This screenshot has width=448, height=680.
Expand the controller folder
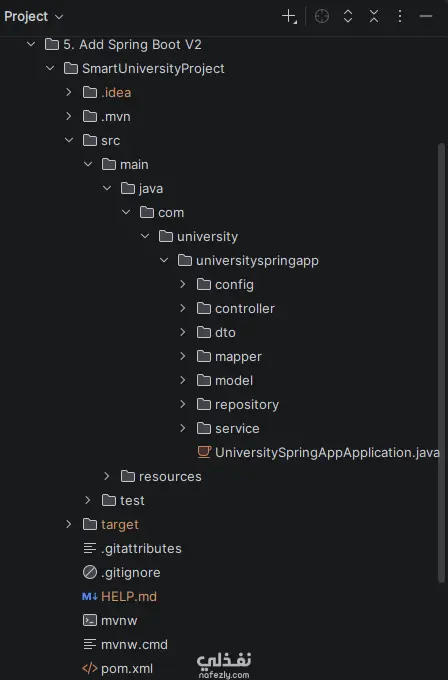(x=183, y=308)
